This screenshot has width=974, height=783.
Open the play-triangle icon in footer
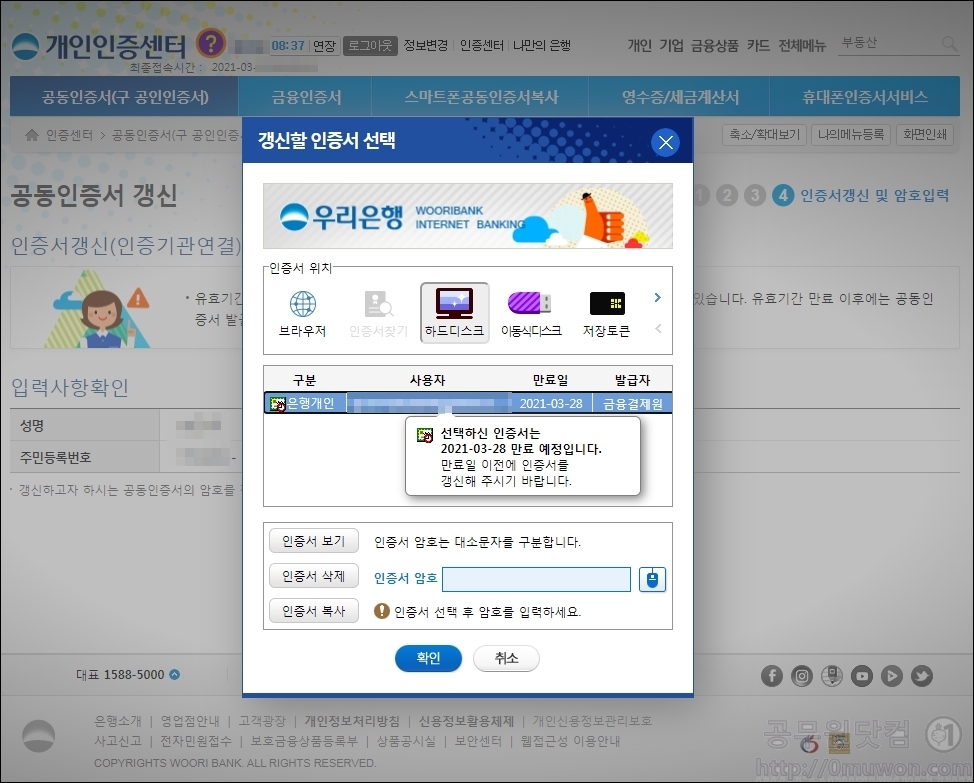(x=891, y=676)
